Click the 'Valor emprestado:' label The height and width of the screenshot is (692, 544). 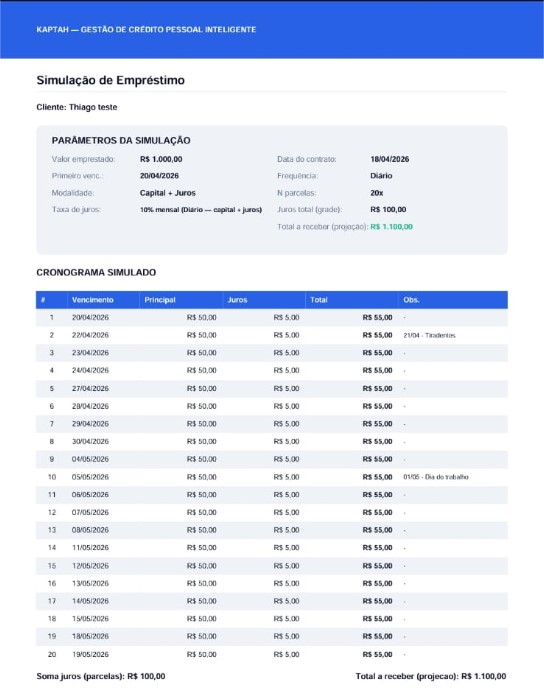[83, 159]
